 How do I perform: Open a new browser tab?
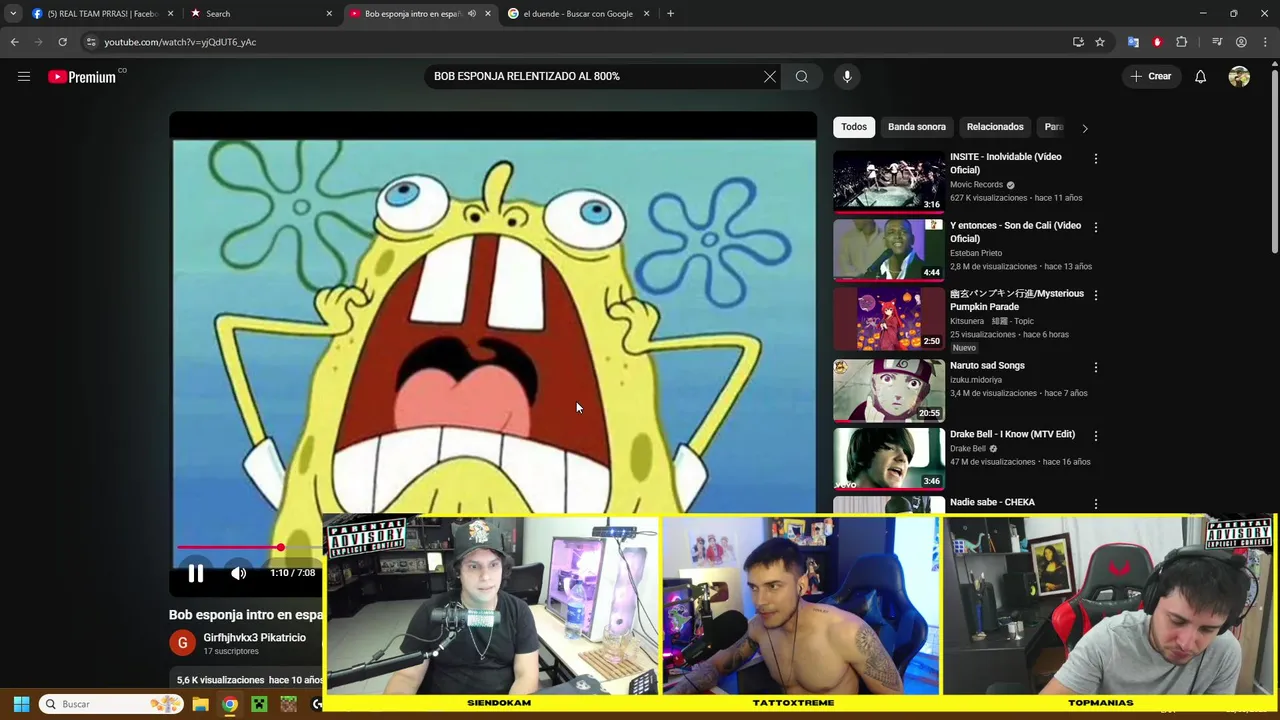tap(670, 14)
